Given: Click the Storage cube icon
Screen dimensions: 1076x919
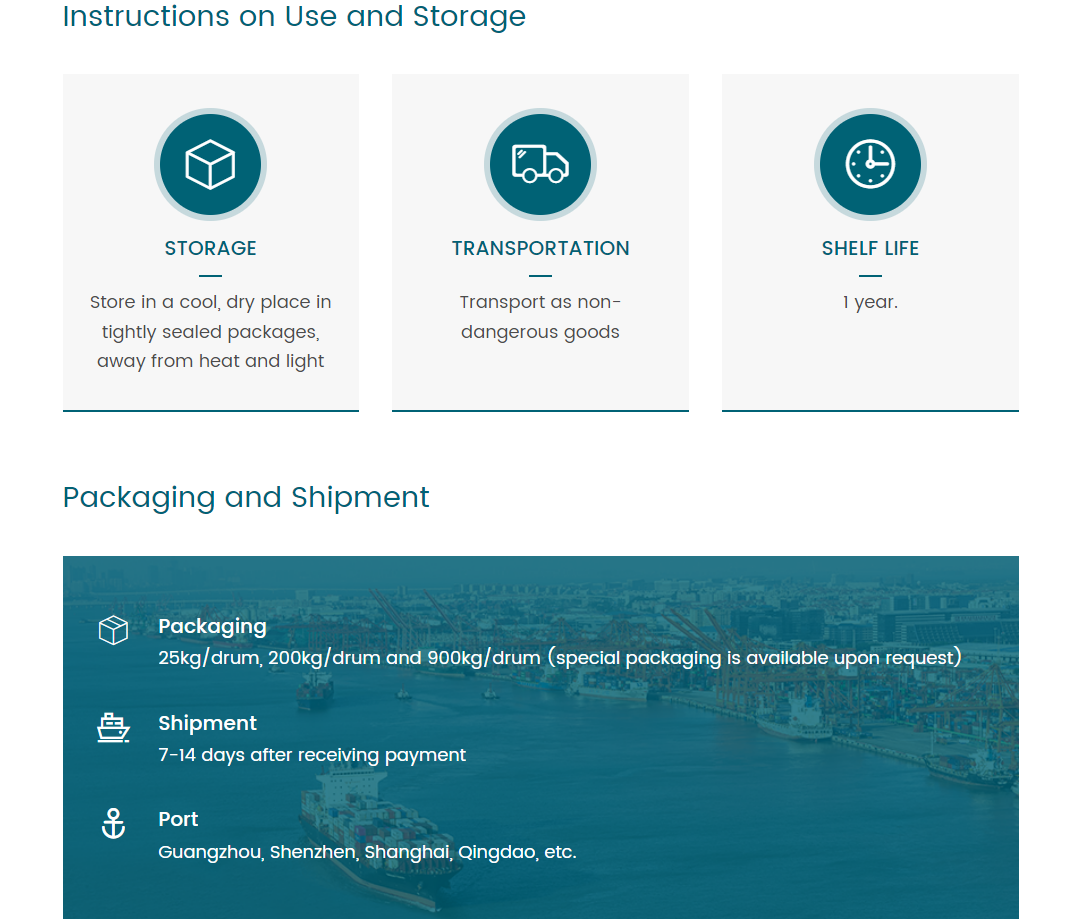Looking at the screenshot, I should (x=210, y=164).
